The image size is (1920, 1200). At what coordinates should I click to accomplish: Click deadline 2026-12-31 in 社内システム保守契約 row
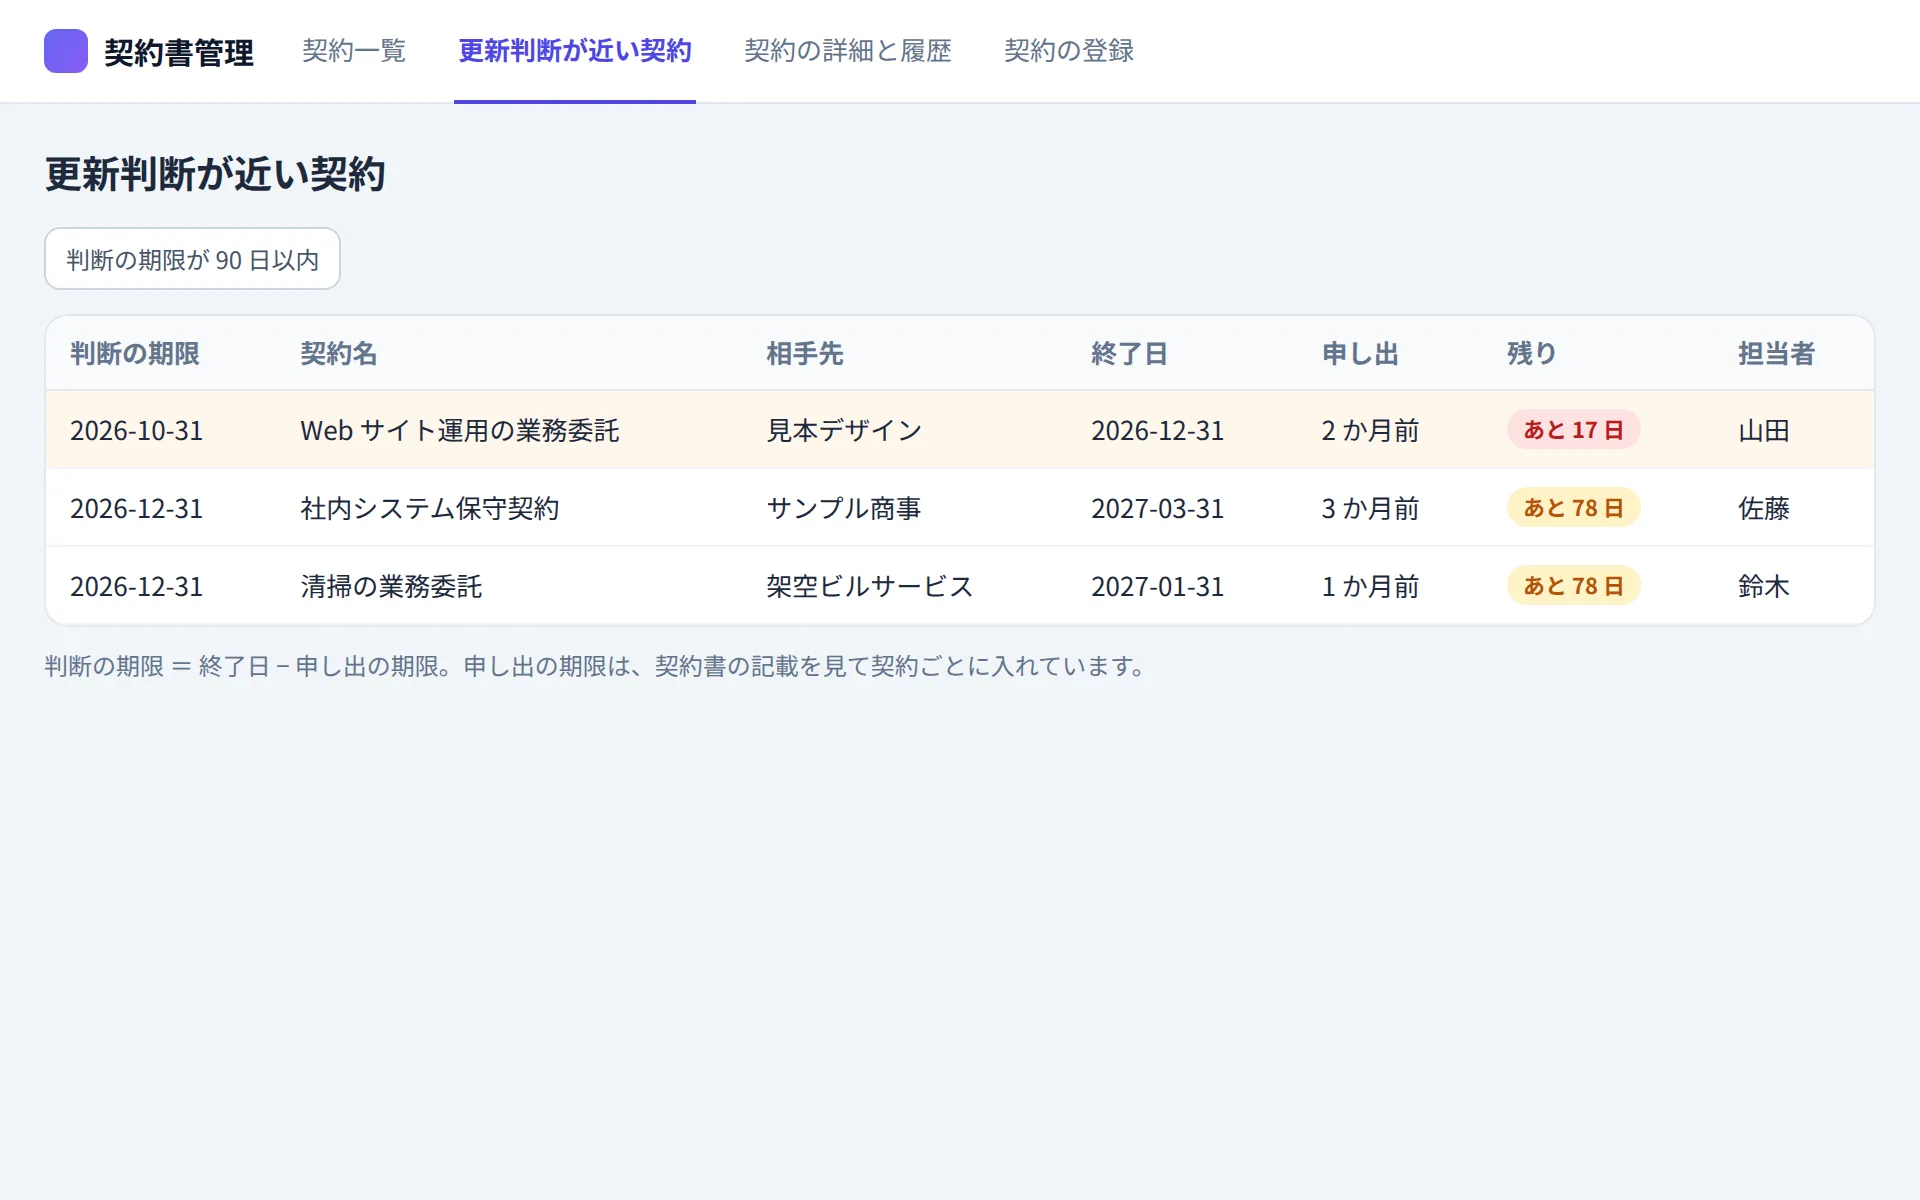[x=137, y=509]
